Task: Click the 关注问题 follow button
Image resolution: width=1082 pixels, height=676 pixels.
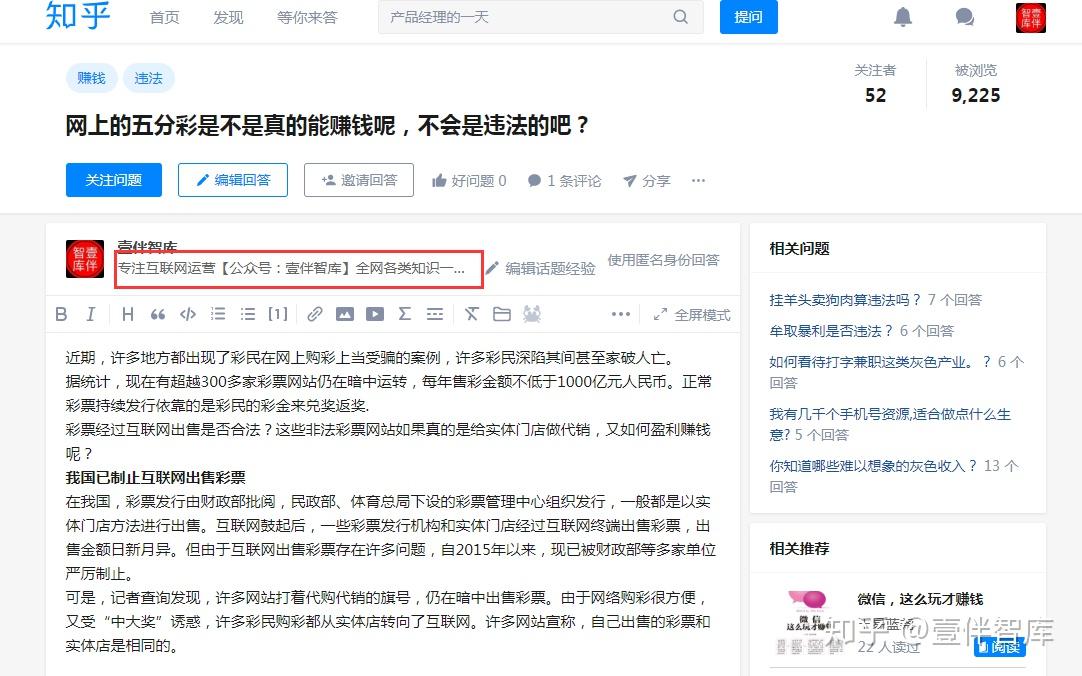Action: point(113,181)
